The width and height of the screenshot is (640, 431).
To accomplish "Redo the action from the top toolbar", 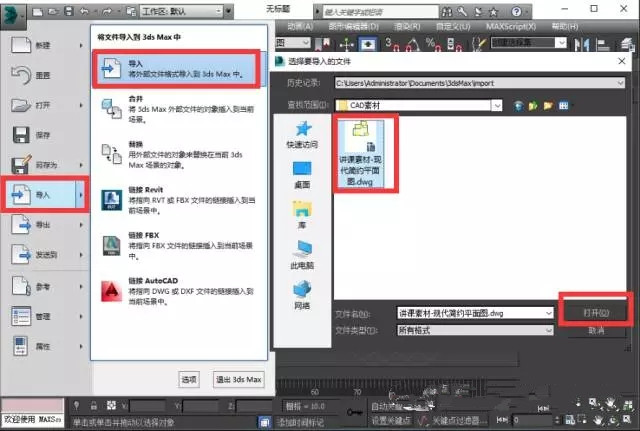I will tap(107, 11).
